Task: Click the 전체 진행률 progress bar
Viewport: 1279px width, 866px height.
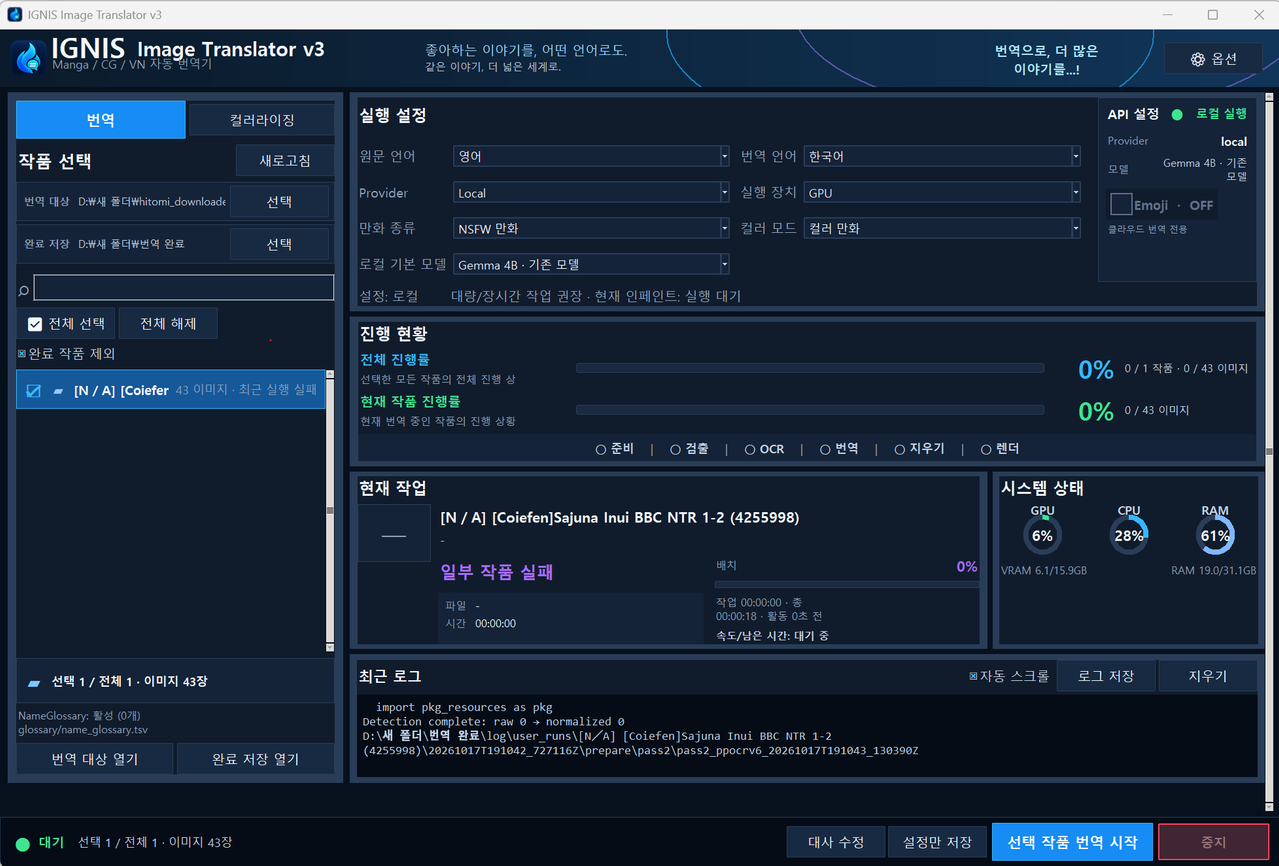Action: [x=810, y=368]
